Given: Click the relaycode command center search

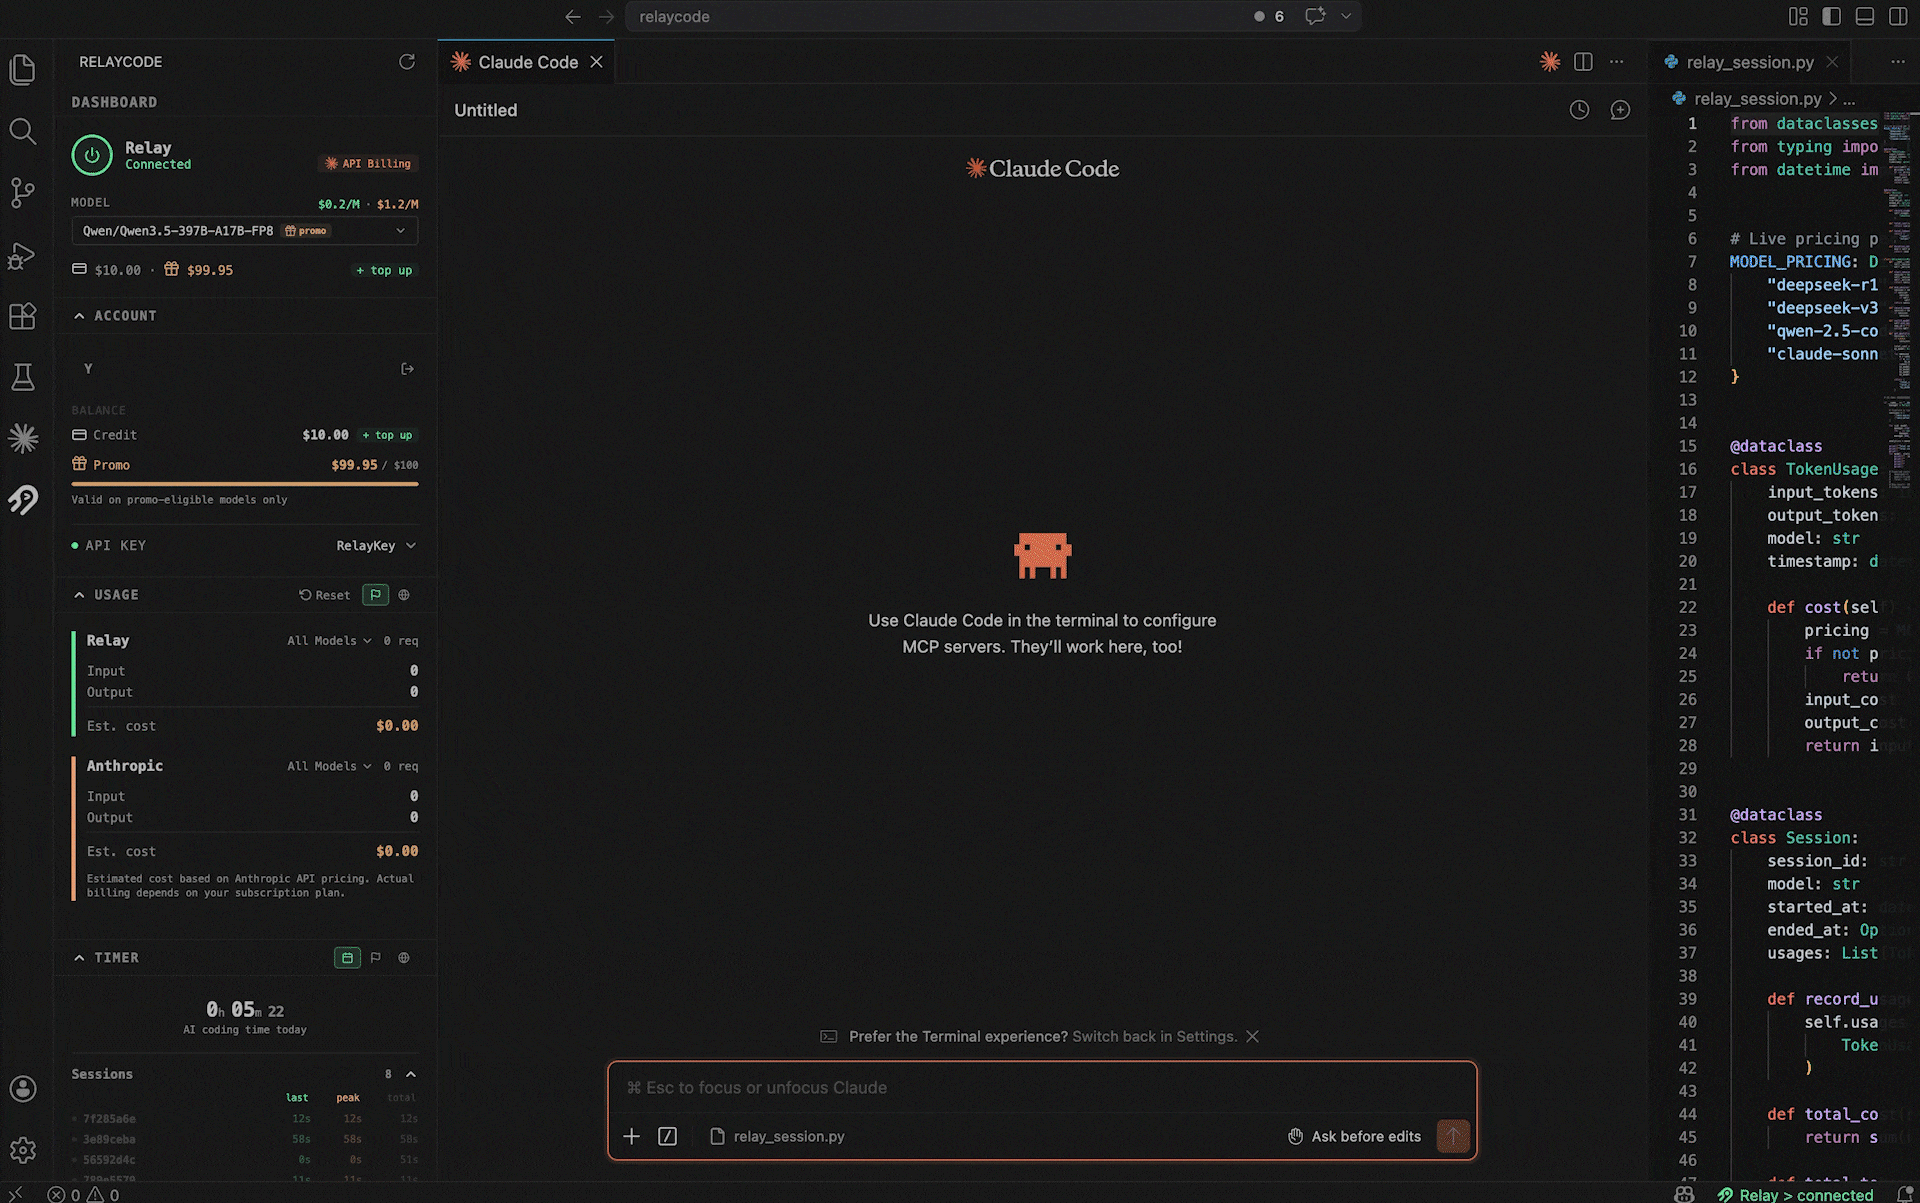Looking at the screenshot, I should (940, 16).
